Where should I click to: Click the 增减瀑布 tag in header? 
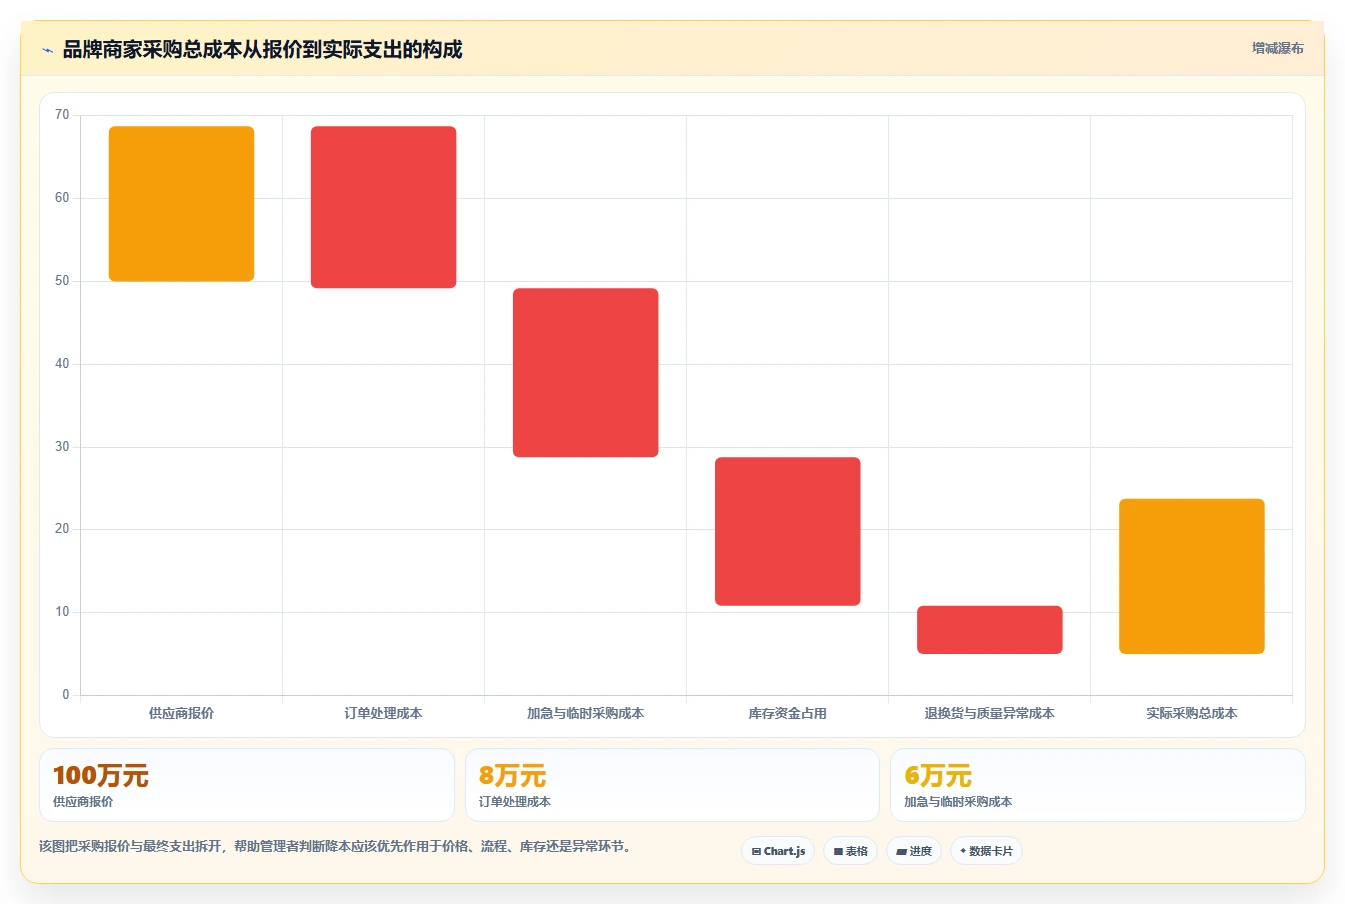(1277, 48)
